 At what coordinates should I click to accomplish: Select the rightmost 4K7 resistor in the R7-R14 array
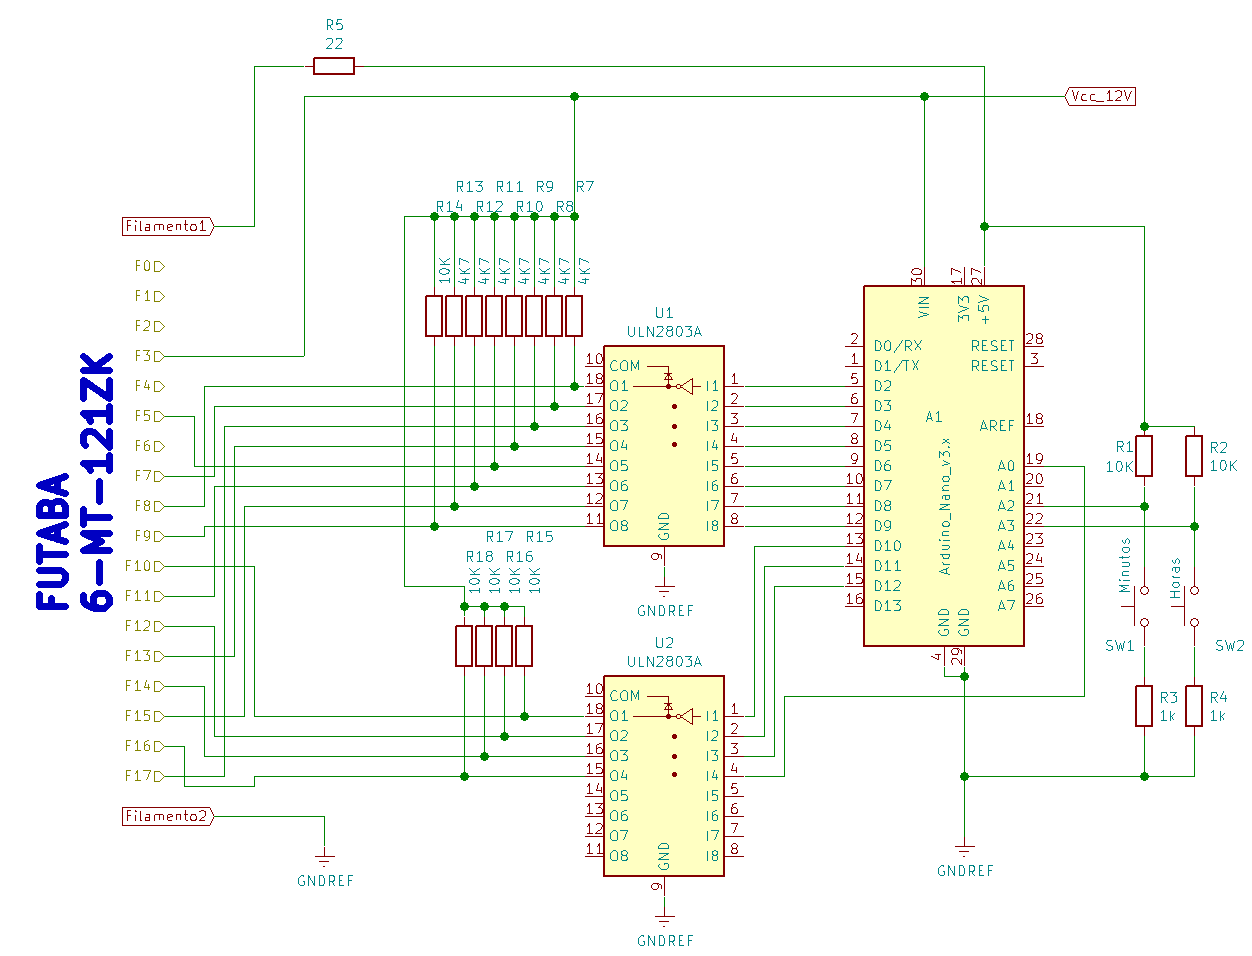[574, 316]
